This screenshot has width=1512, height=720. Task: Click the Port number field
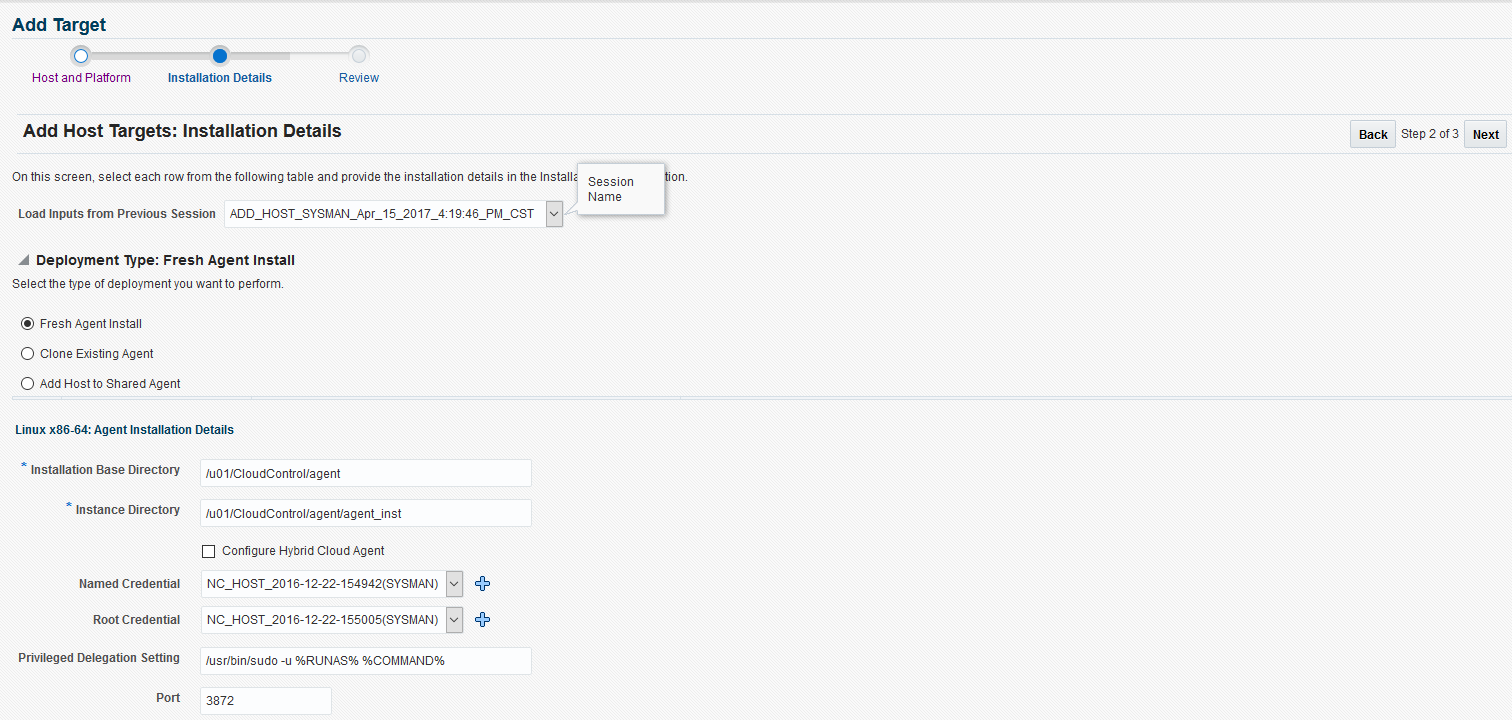coord(265,700)
